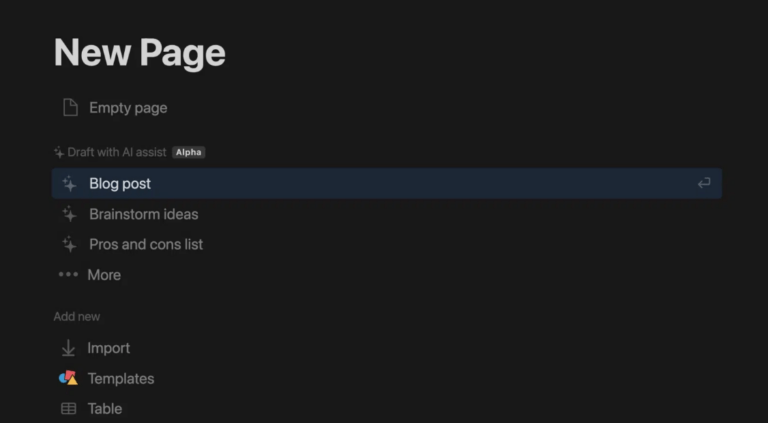Click the colorful Templates shapes icon
This screenshot has width=768, height=423.
pyautogui.click(x=68, y=378)
